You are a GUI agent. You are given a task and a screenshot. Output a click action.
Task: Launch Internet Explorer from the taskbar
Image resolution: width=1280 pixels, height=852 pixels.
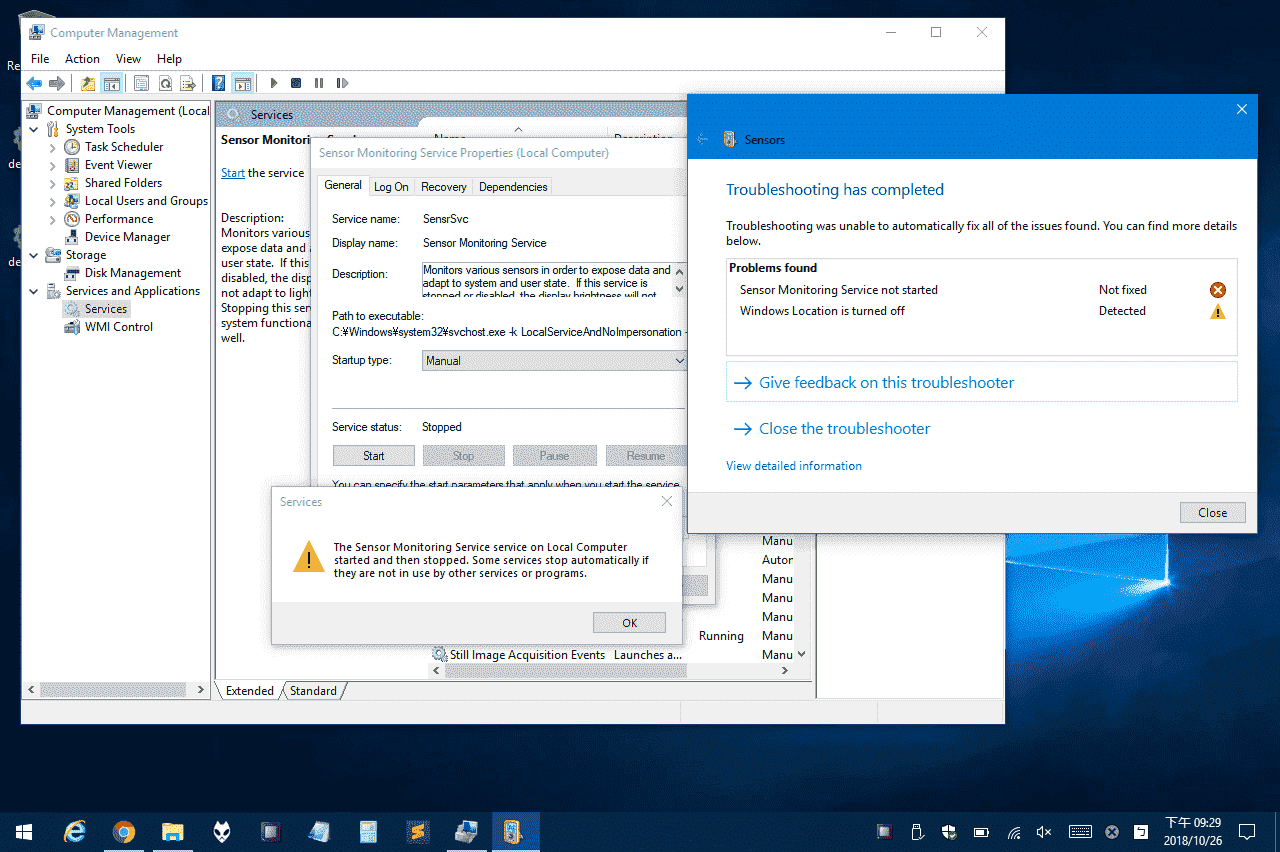tap(74, 831)
